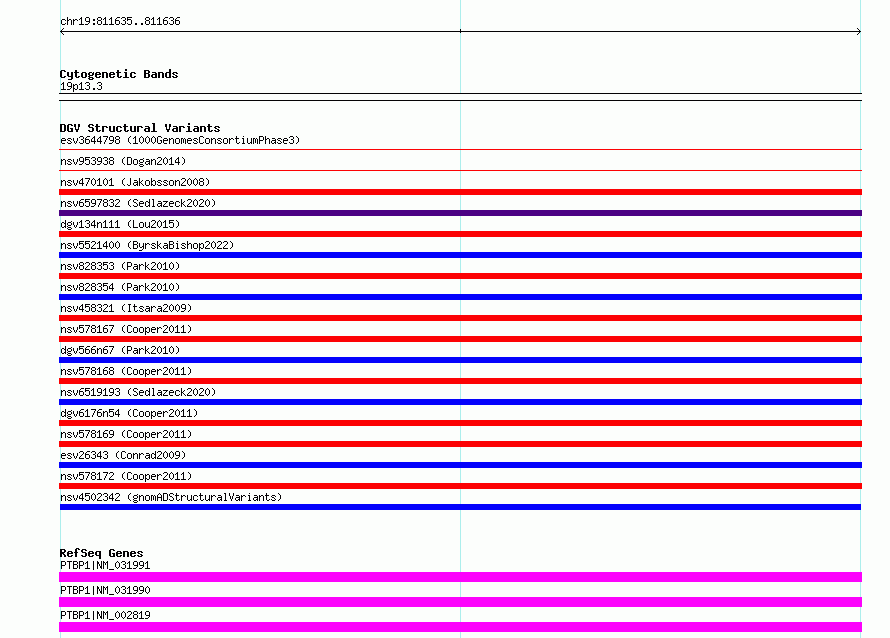Viewport: 890px width, 638px height.
Task: Click the red bar under nsv578172
Action: [460, 486]
